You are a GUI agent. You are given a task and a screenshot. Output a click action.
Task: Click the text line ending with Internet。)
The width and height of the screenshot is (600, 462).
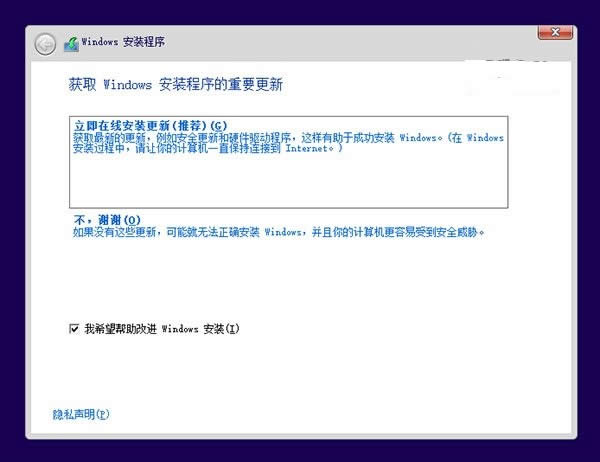point(208,149)
